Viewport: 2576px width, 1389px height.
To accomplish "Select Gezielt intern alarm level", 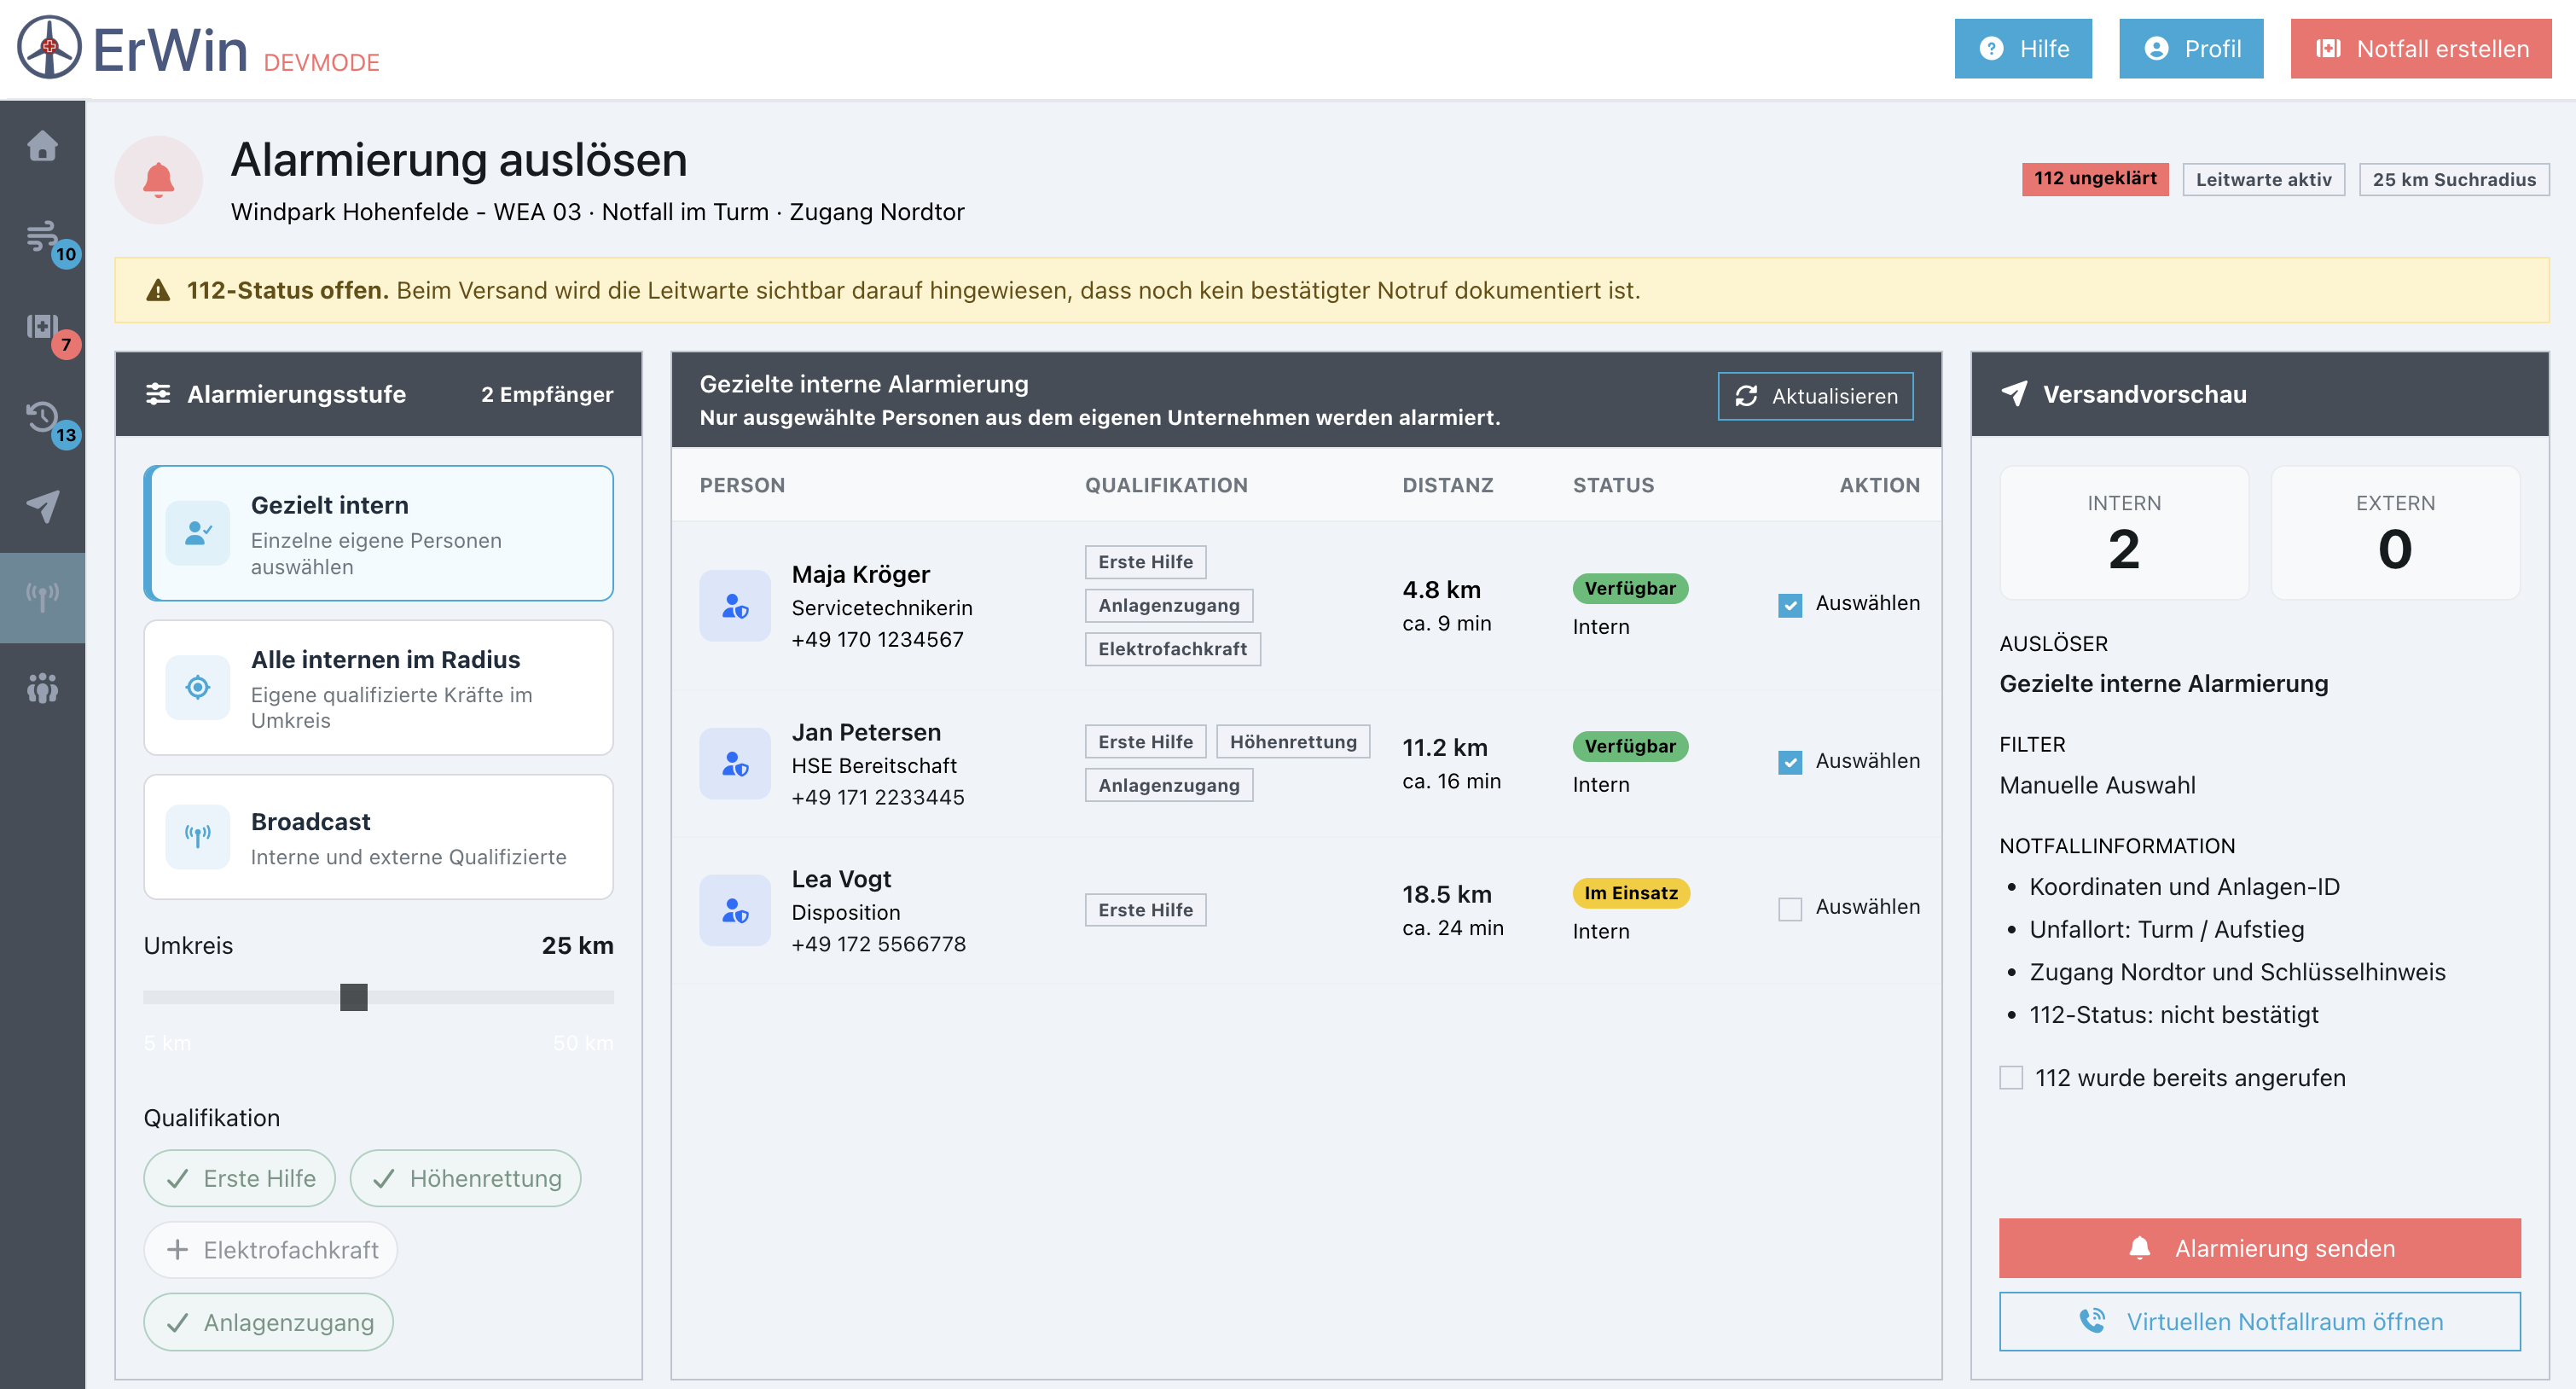I will pyautogui.click(x=379, y=533).
